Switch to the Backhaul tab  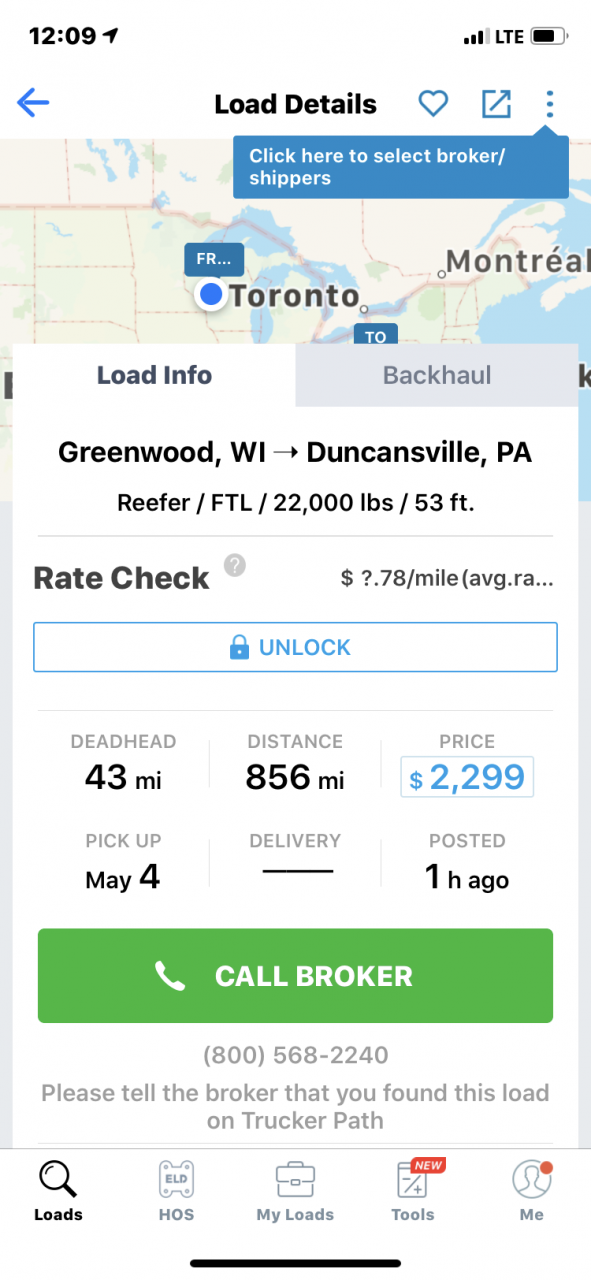coord(437,375)
